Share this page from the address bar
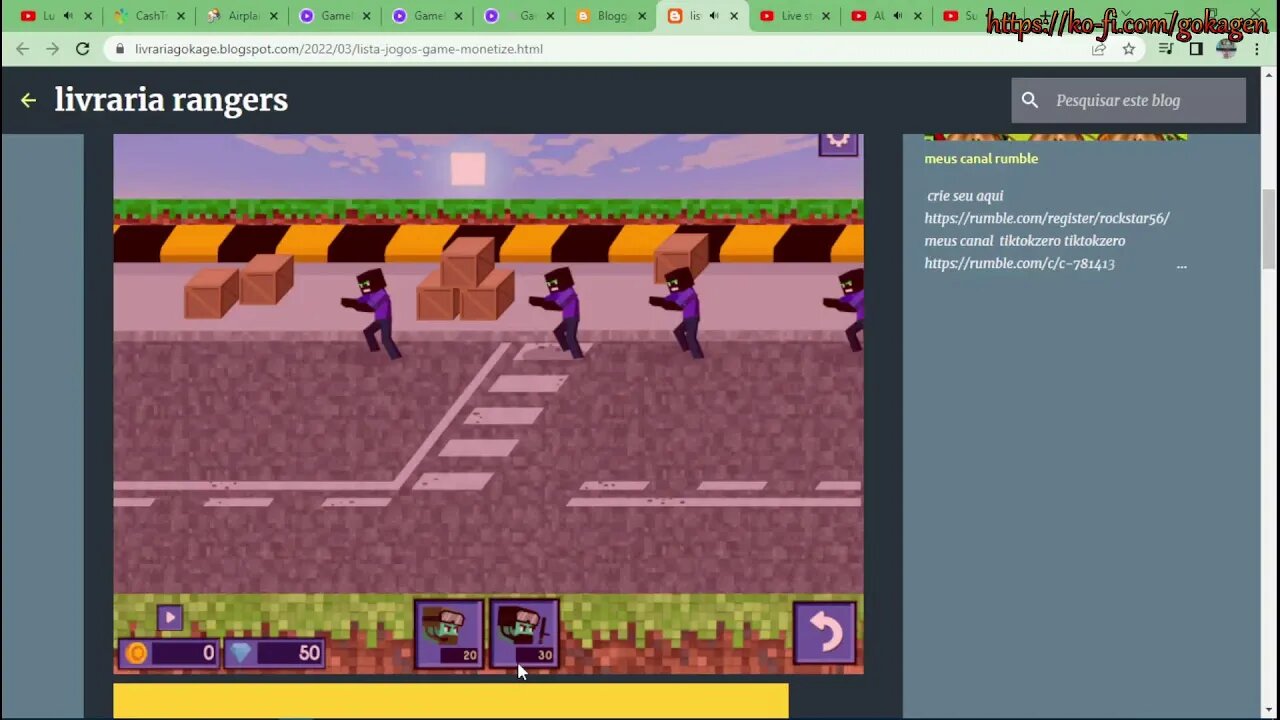The image size is (1280, 720). pyautogui.click(x=1099, y=49)
